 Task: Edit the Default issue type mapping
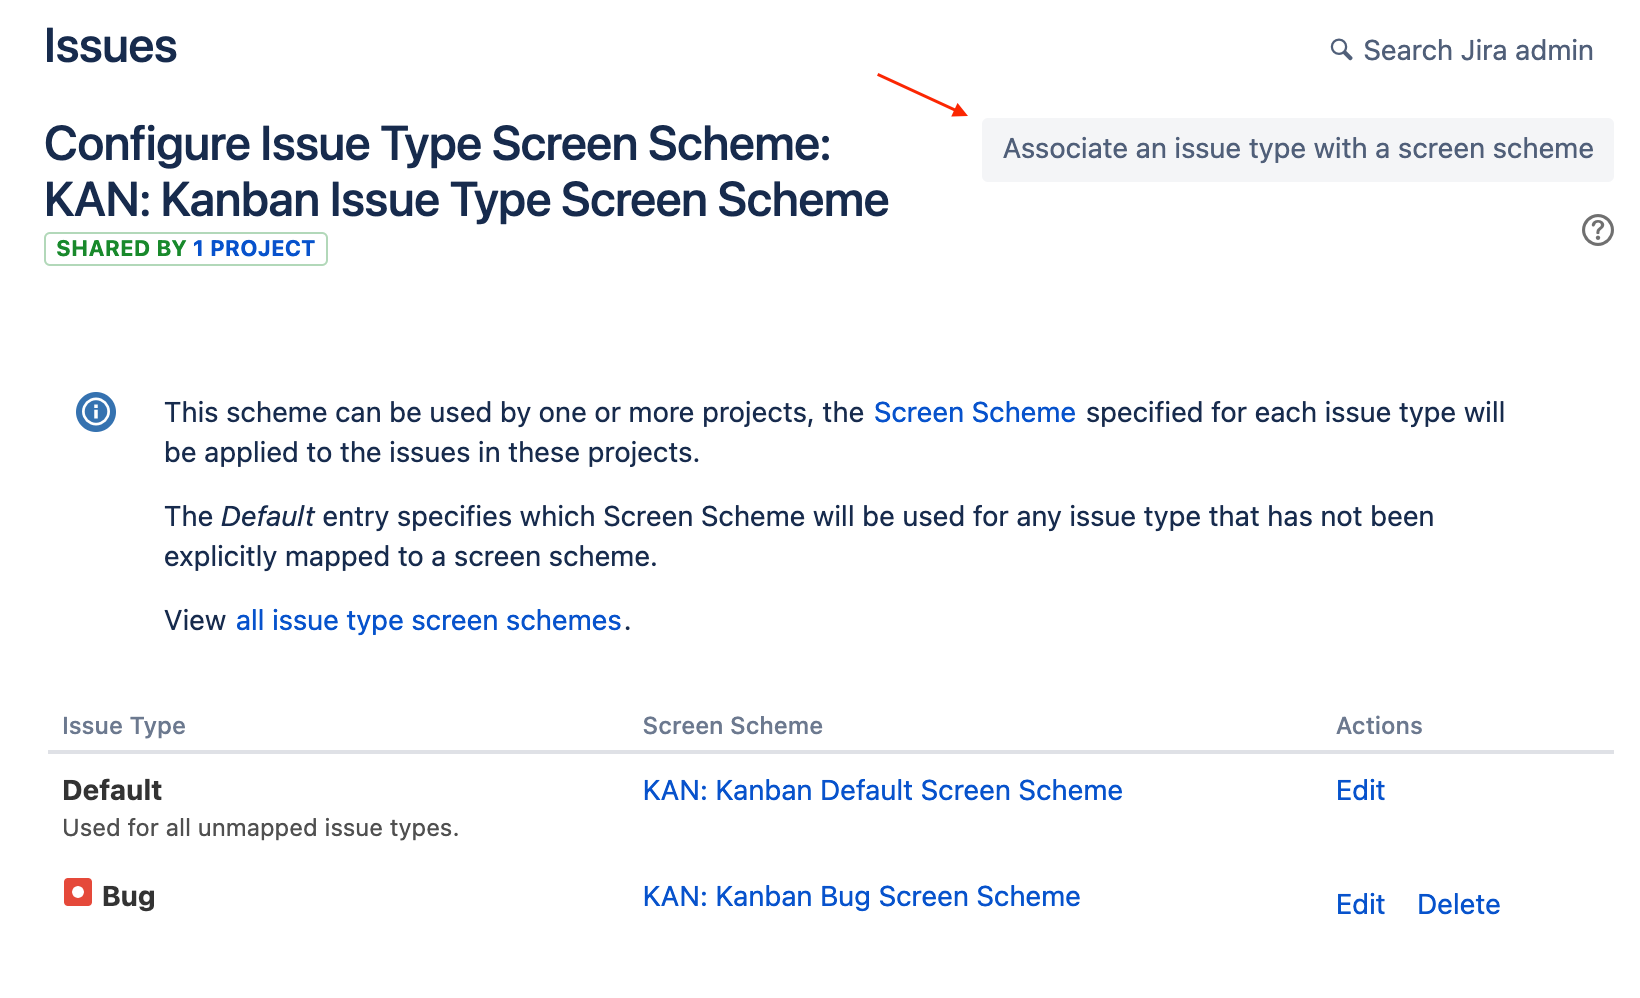(x=1360, y=790)
